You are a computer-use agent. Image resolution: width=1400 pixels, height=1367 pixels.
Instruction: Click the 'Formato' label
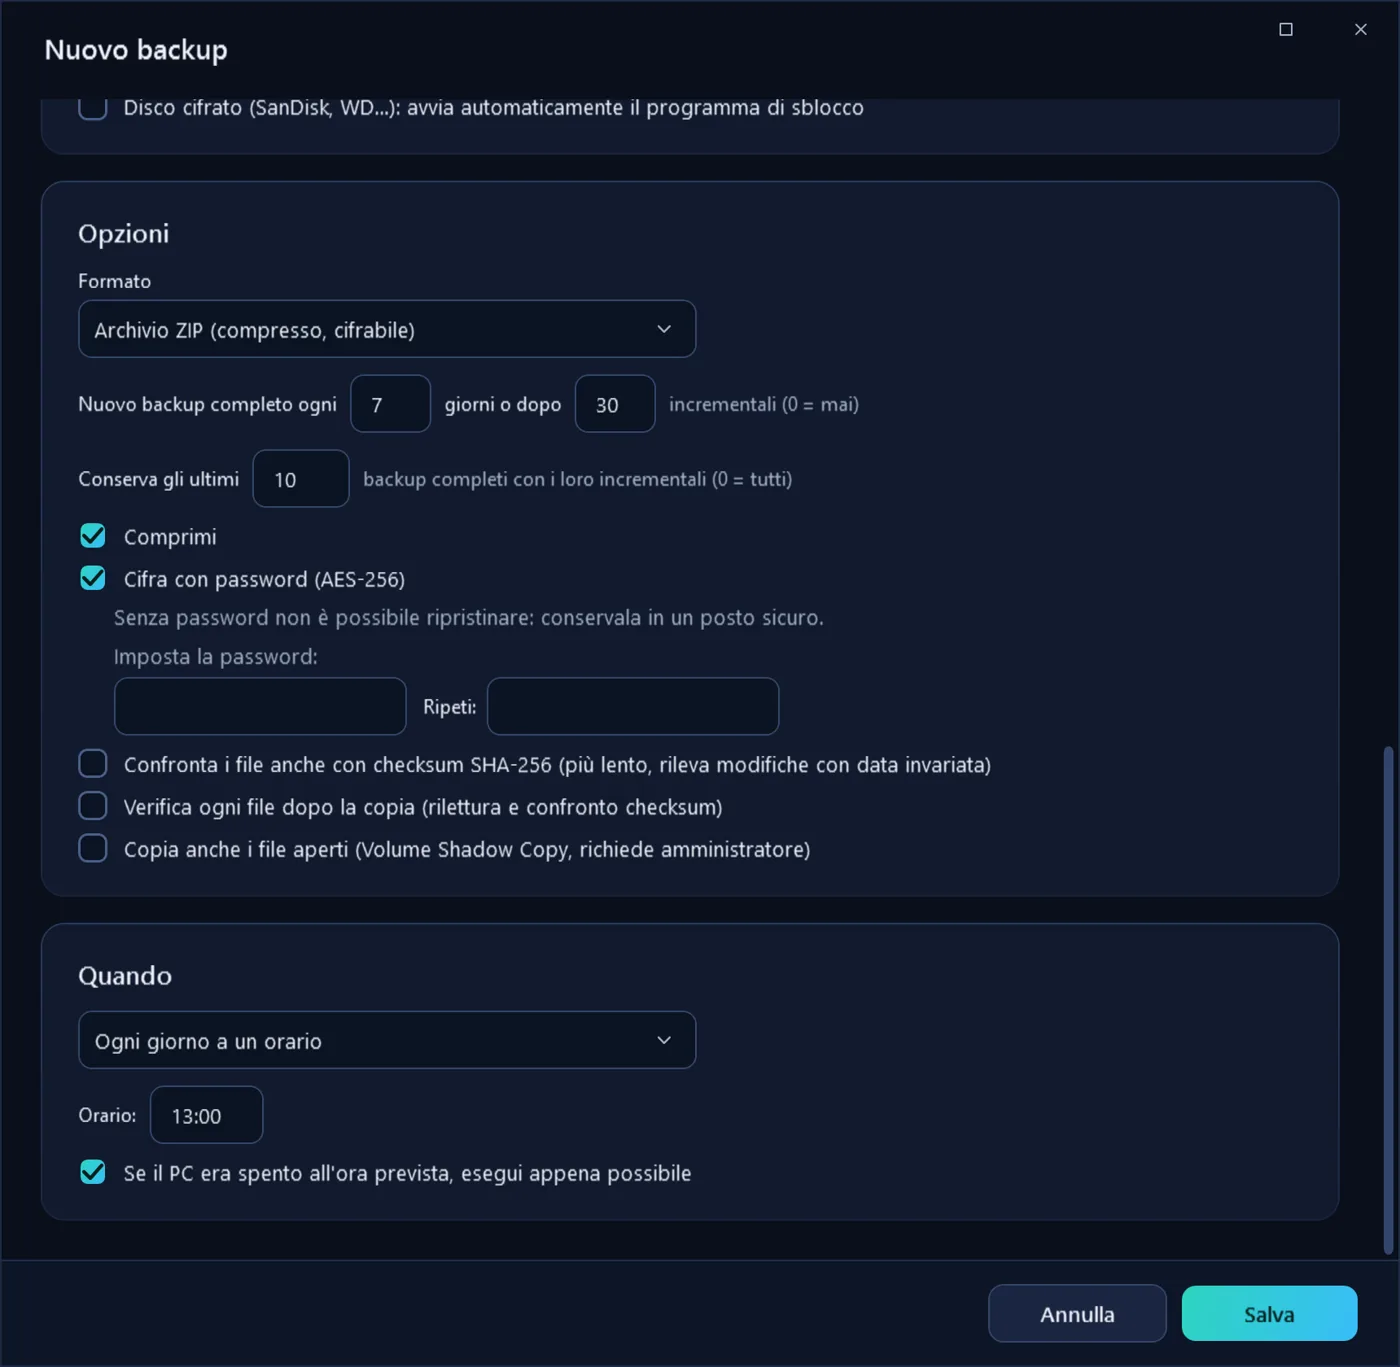[114, 281]
